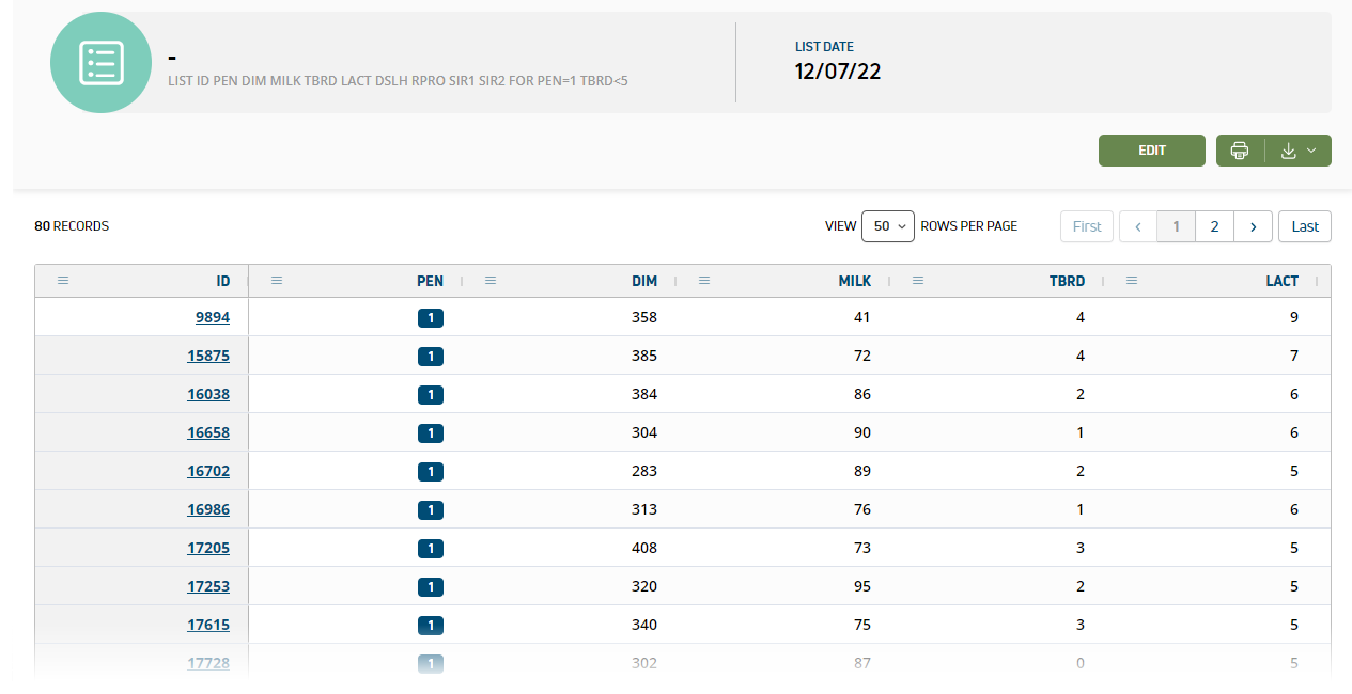The width and height of the screenshot is (1352, 694).
Task: Click the EDIT button
Action: (x=1152, y=151)
